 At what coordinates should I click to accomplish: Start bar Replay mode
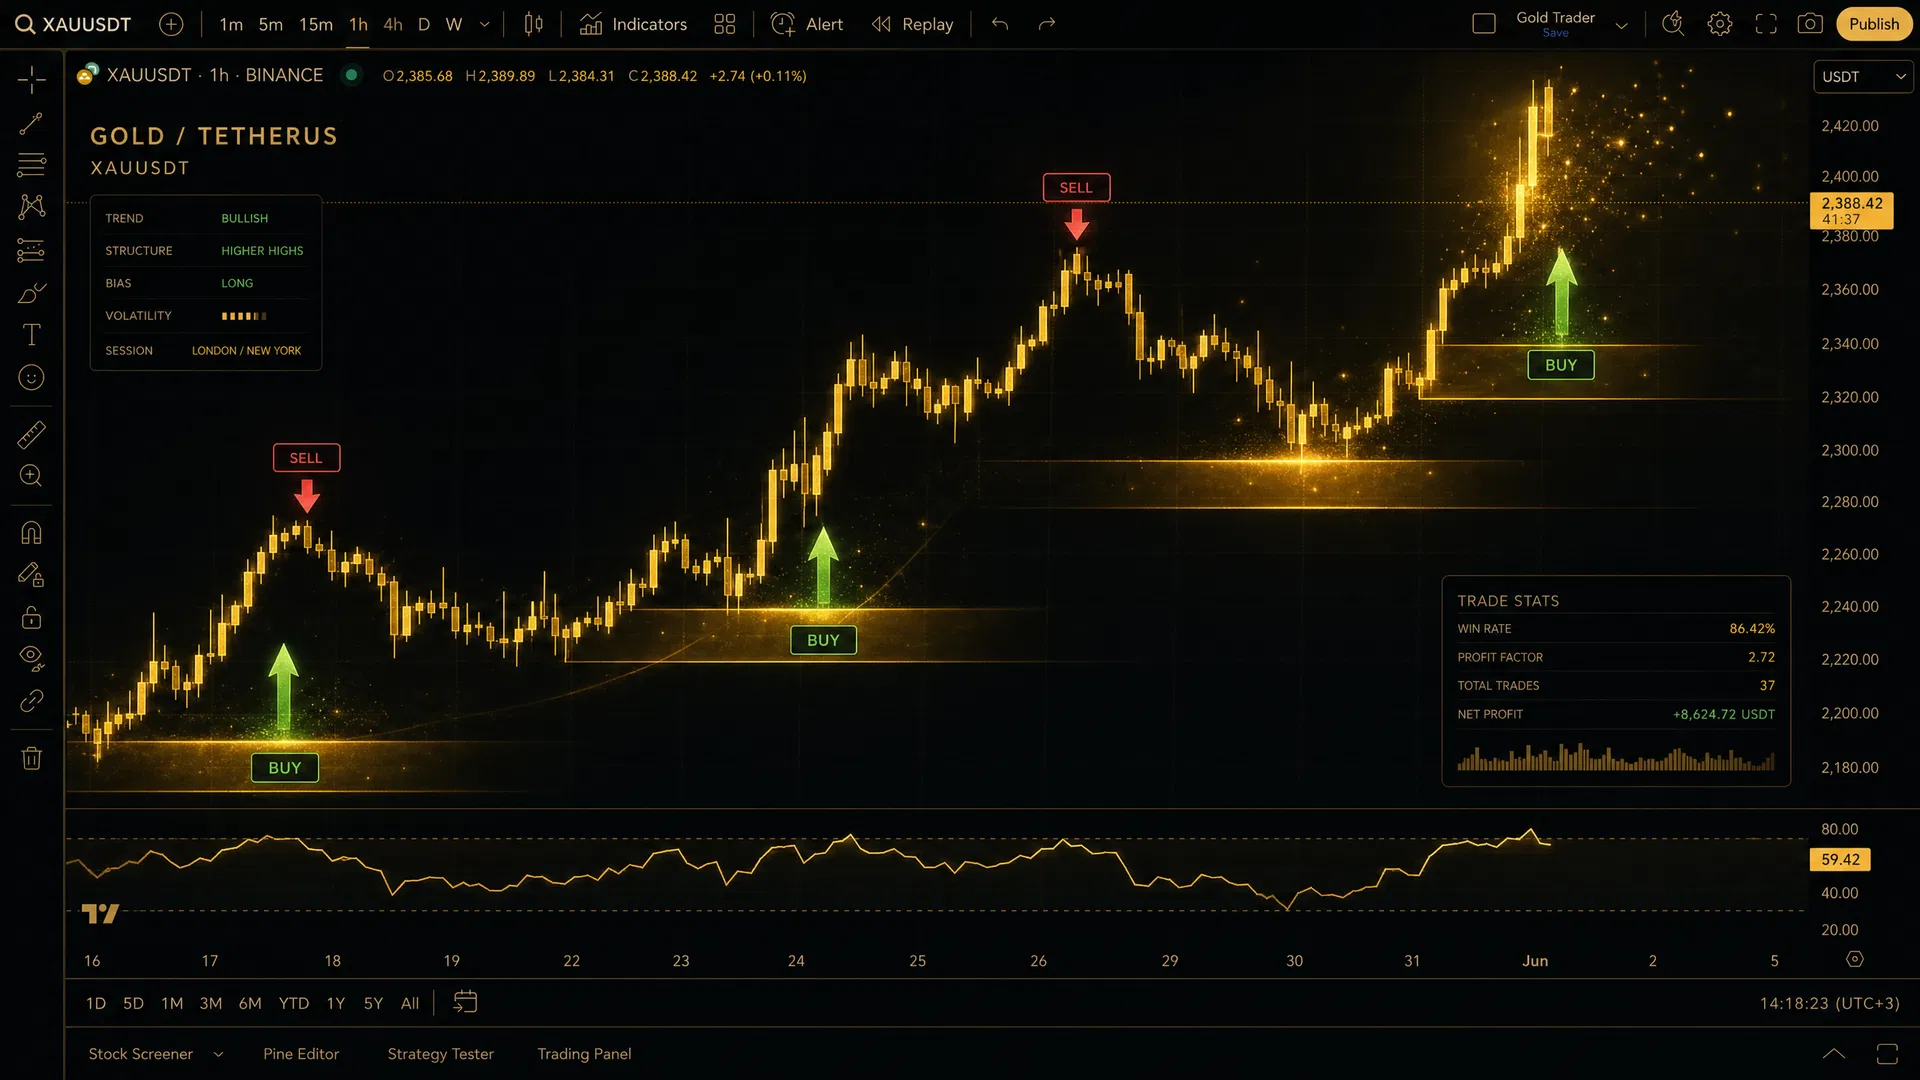coord(912,24)
